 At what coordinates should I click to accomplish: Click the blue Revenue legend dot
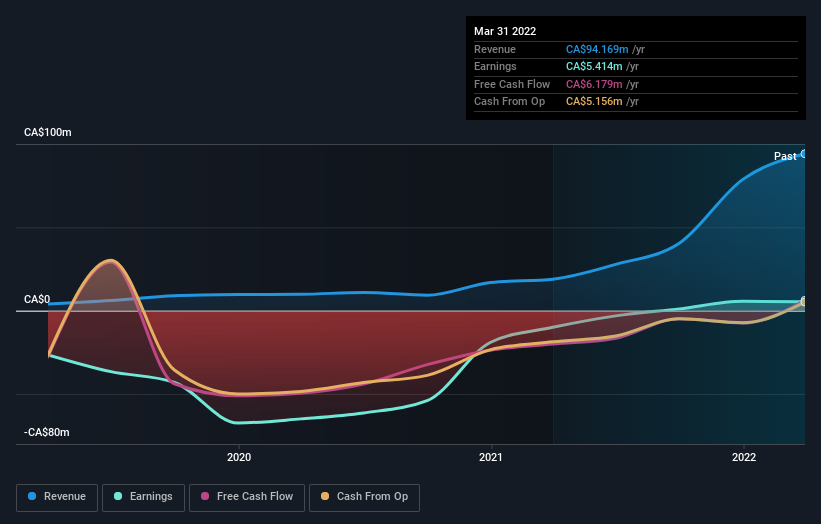pos(32,496)
